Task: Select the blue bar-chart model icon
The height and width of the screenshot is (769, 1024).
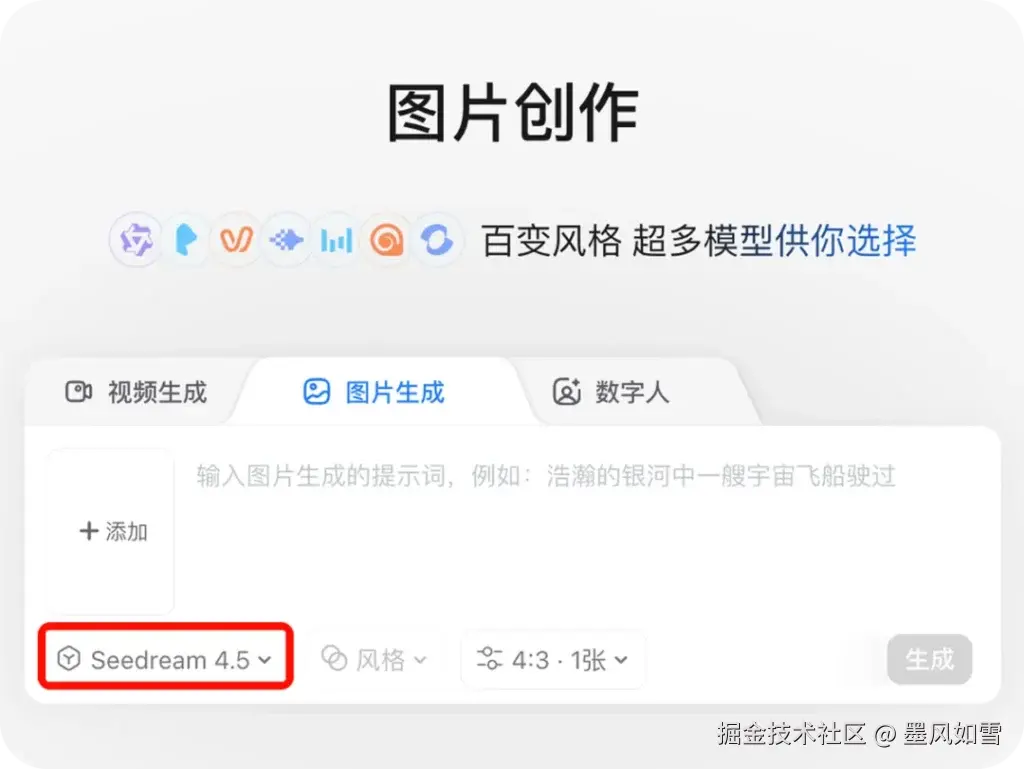Action: click(x=336, y=240)
